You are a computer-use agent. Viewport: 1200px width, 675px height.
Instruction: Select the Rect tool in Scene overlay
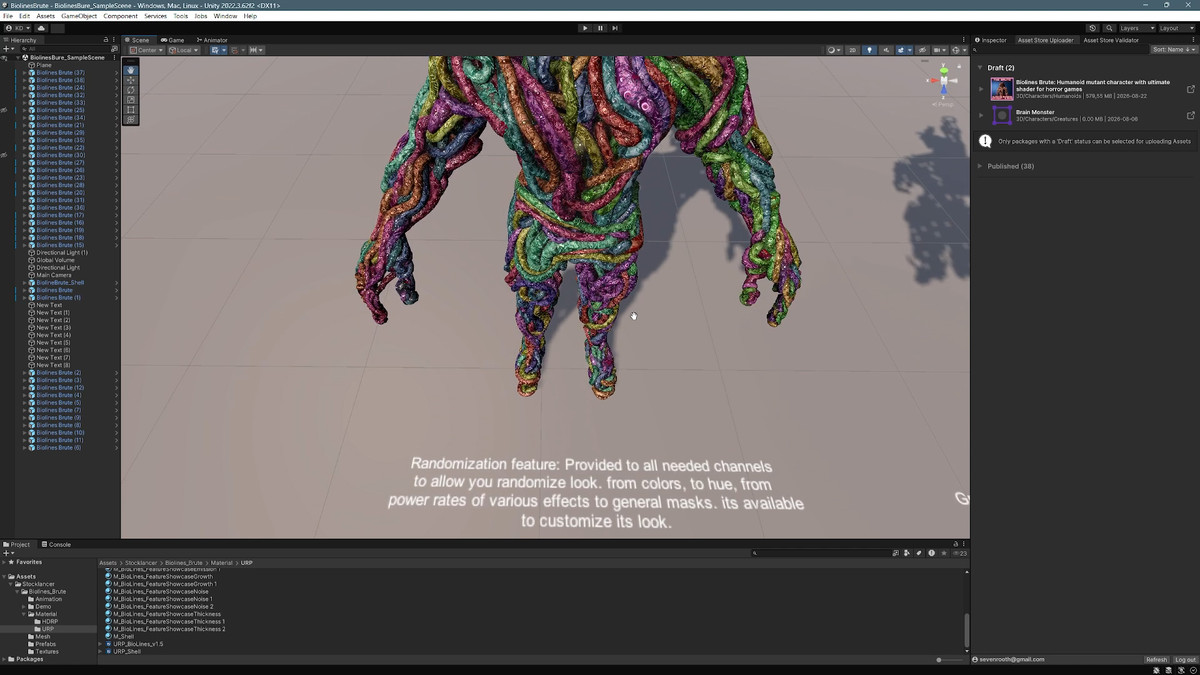click(x=130, y=109)
